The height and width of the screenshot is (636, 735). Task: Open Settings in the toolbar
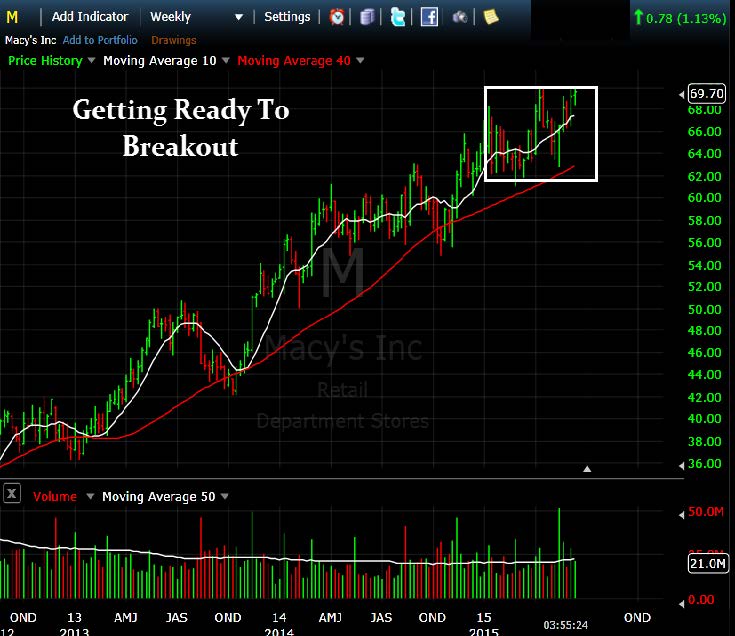287,17
